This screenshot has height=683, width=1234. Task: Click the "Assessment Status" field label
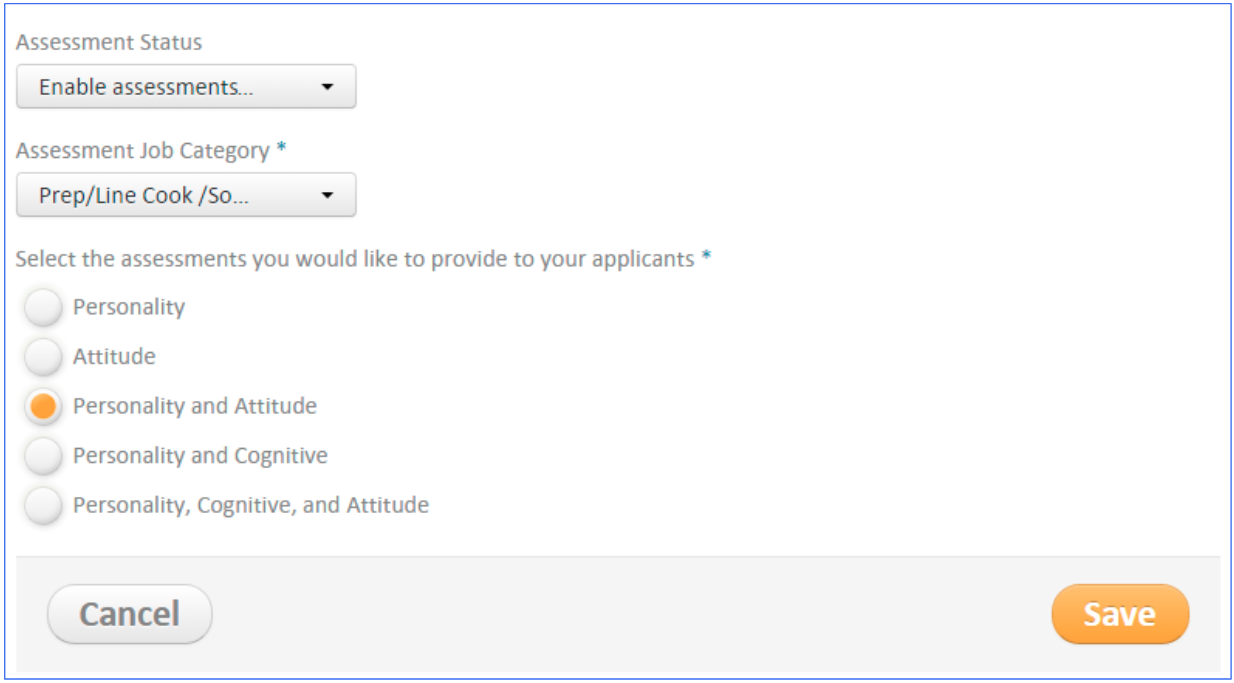(109, 43)
